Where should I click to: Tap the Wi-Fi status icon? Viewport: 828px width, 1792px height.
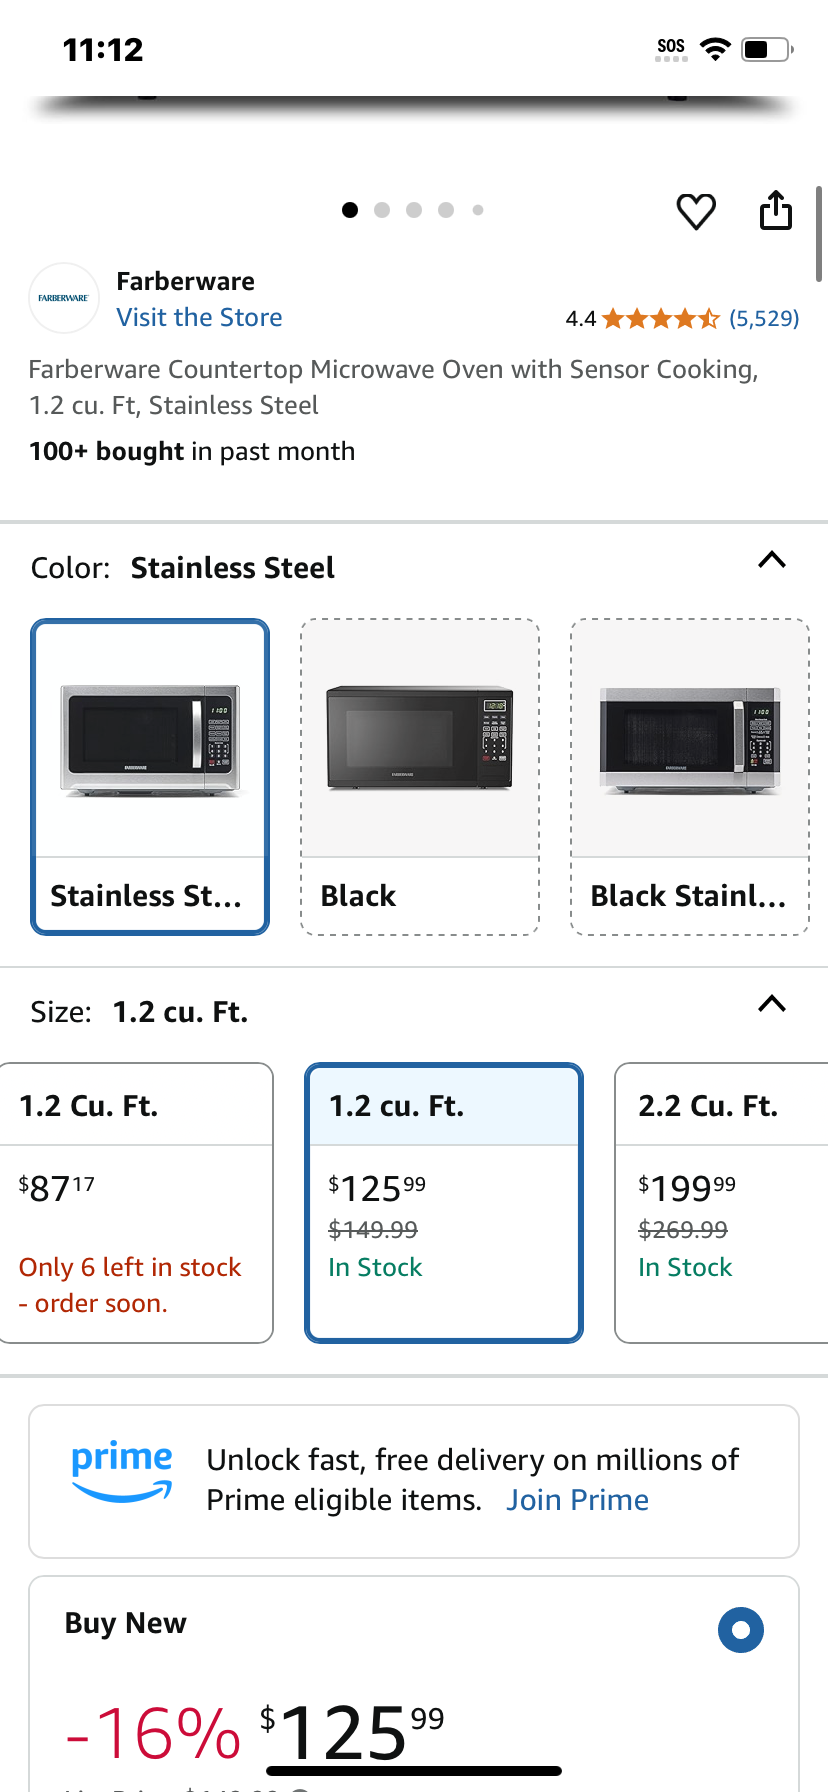pyautogui.click(x=714, y=49)
